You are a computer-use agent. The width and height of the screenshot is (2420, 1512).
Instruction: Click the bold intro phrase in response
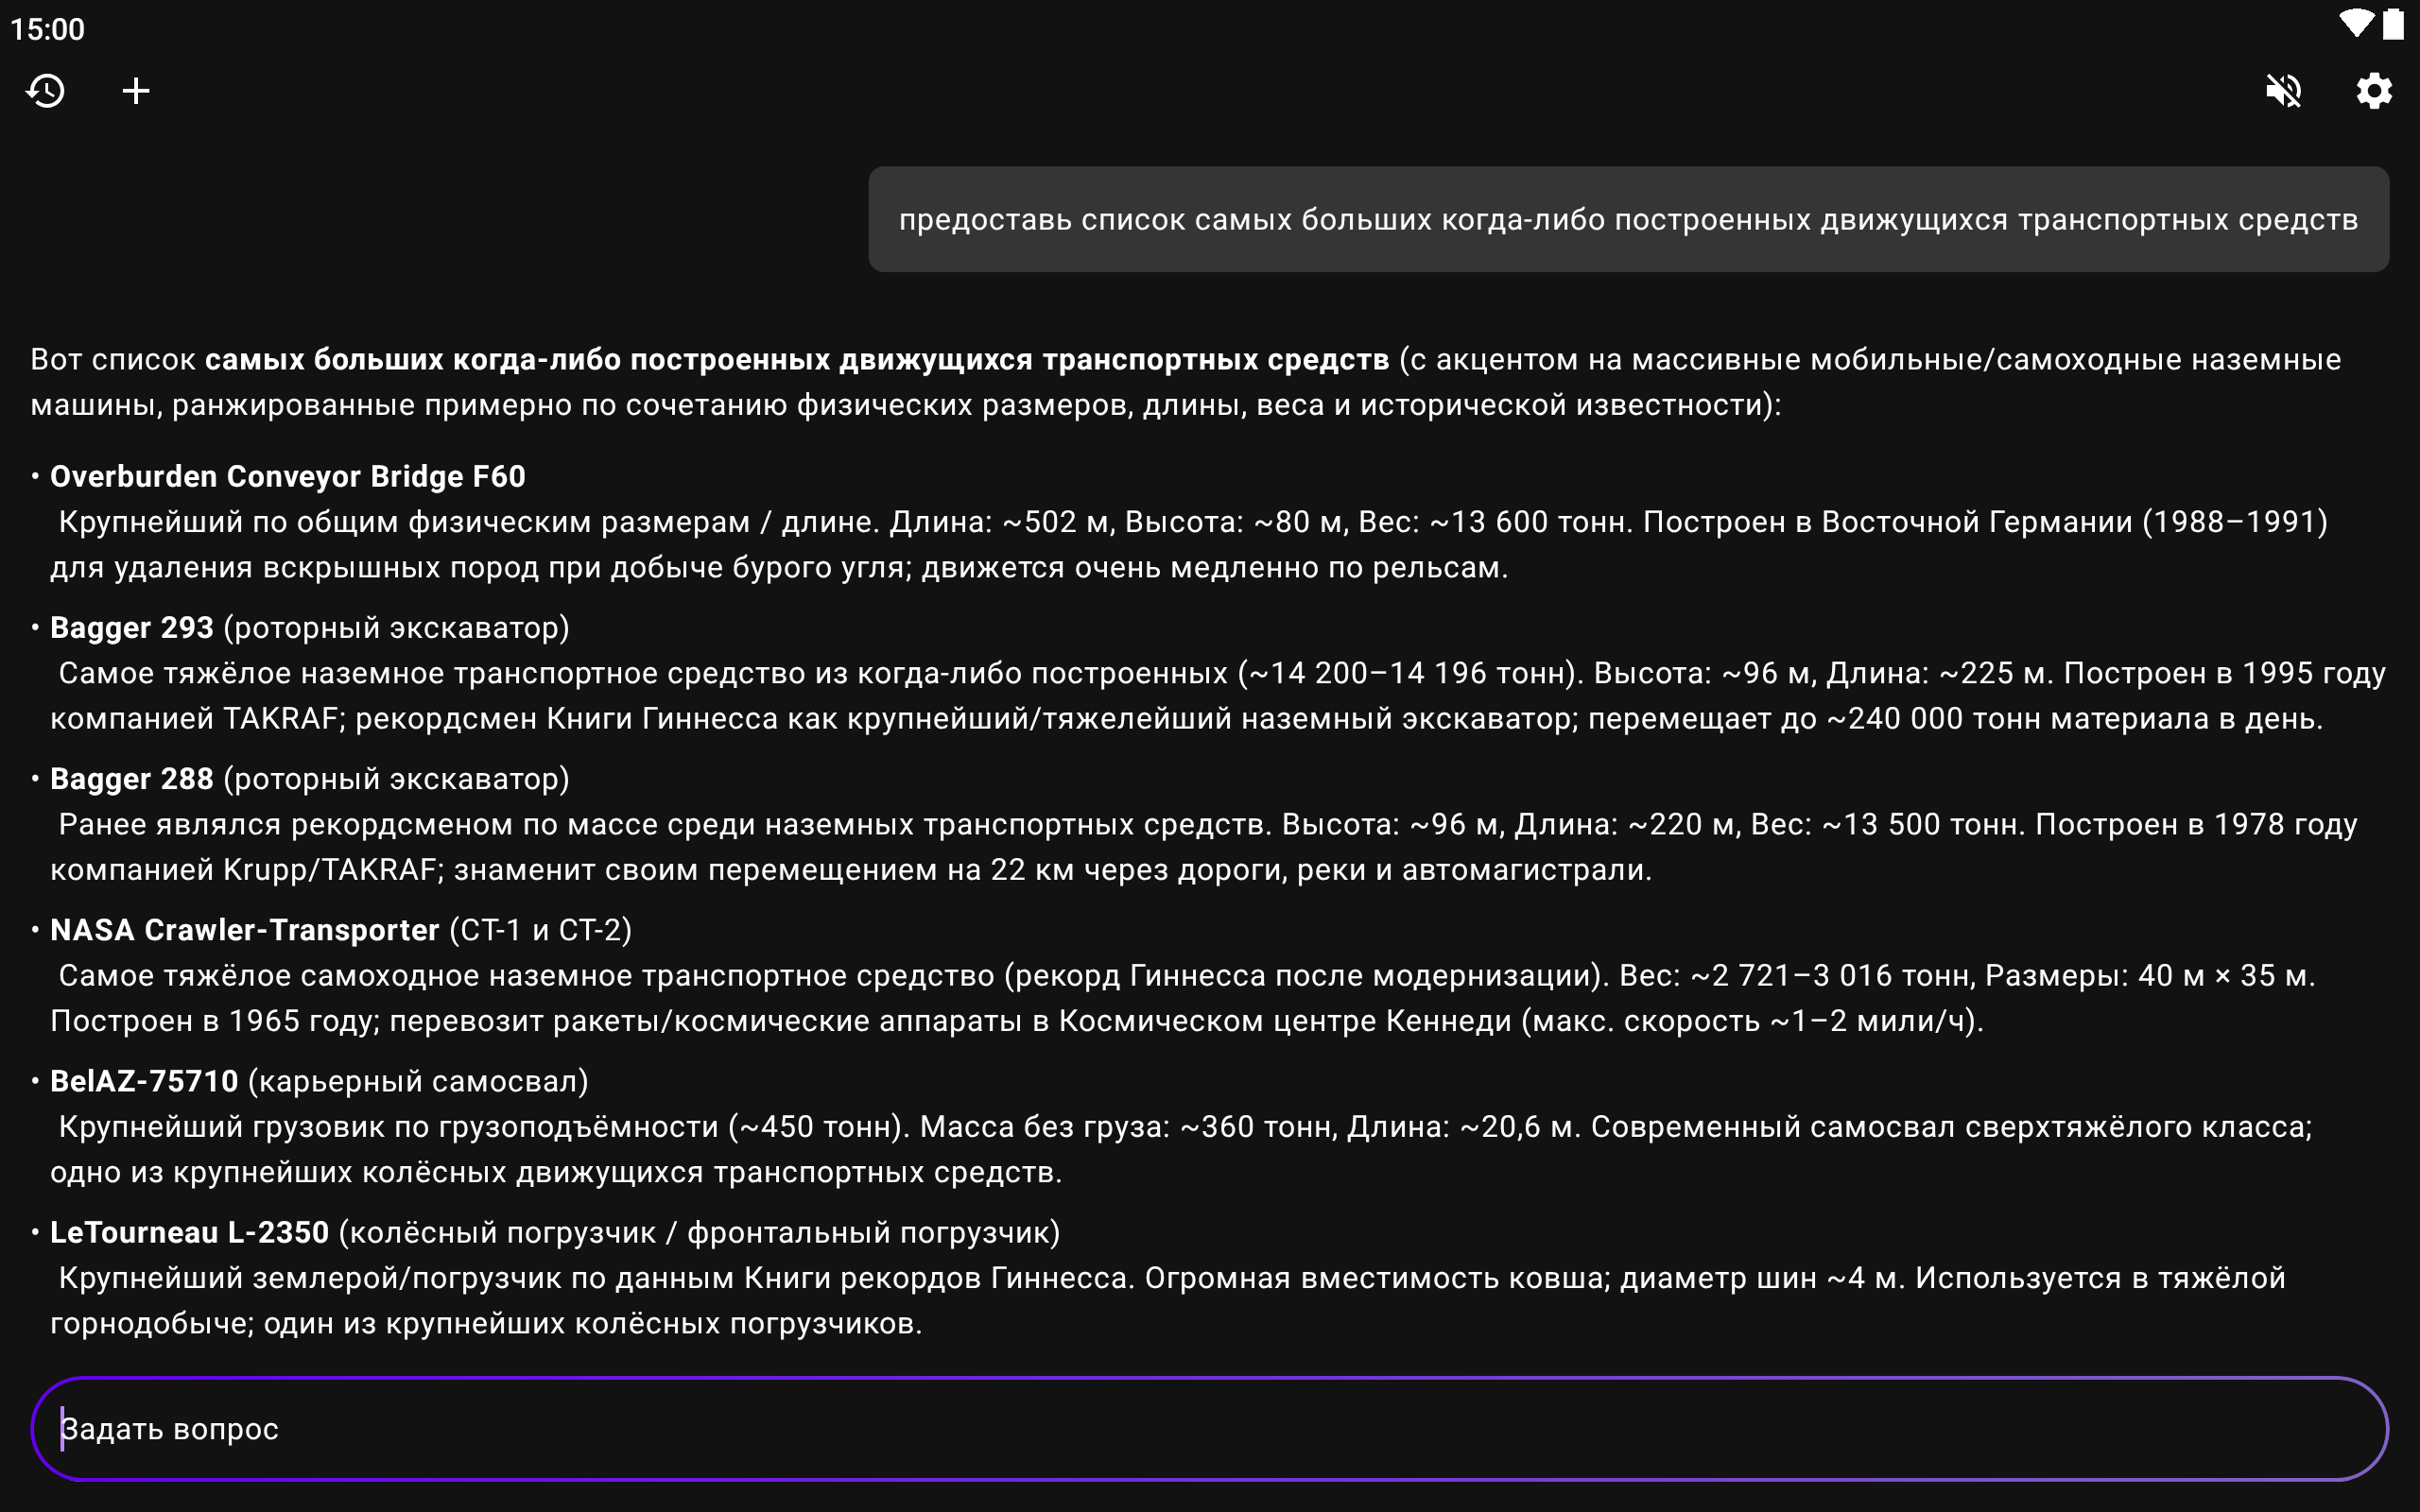[x=796, y=359]
